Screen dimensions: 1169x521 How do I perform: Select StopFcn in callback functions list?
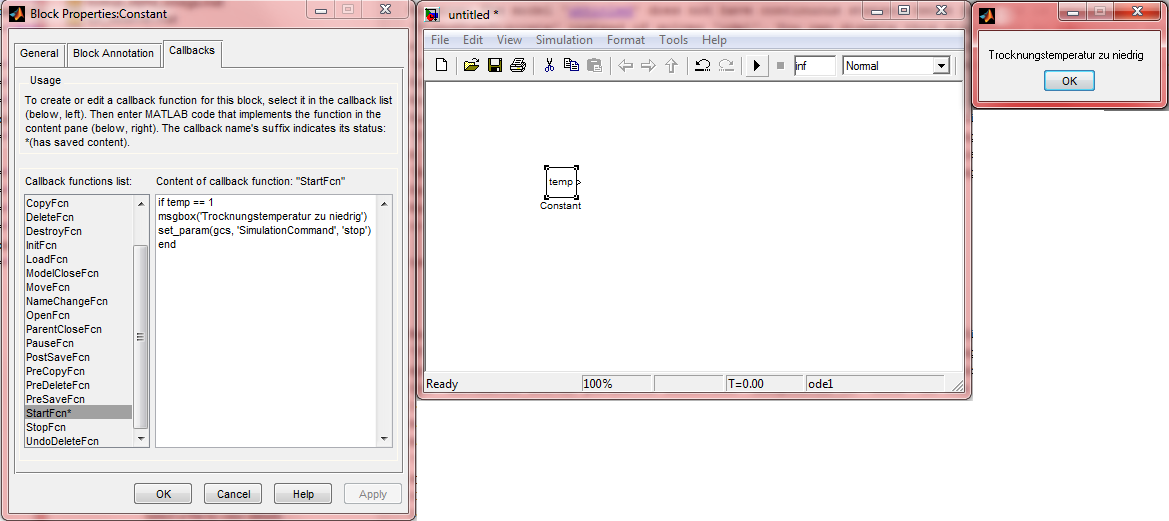46,427
